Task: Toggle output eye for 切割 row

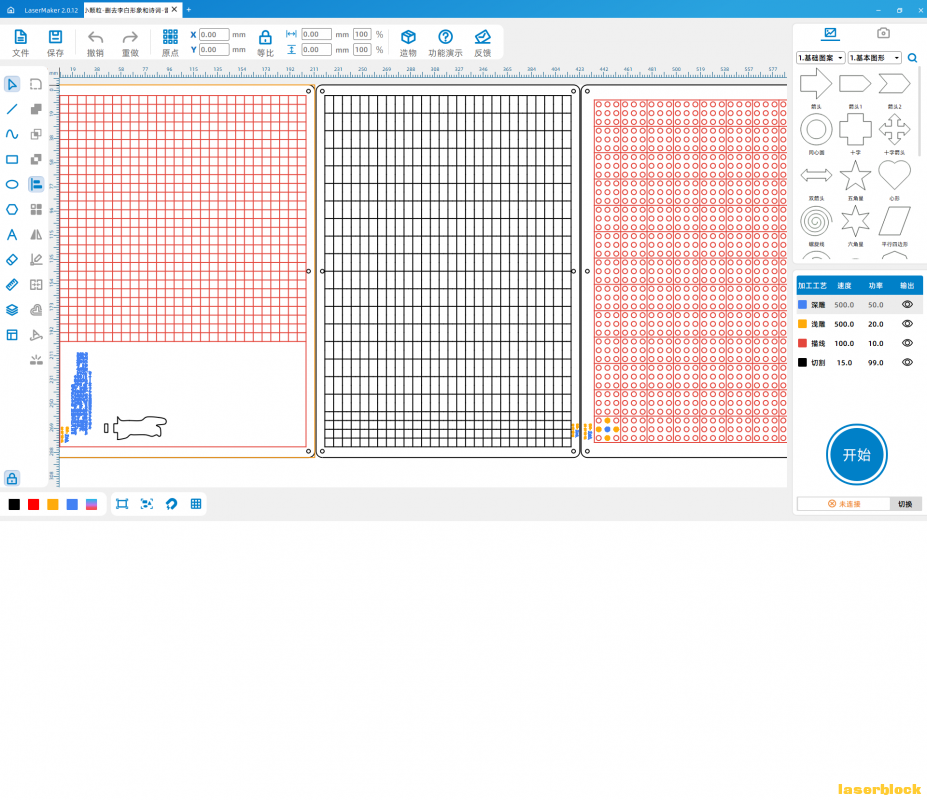Action: (907, 362)
